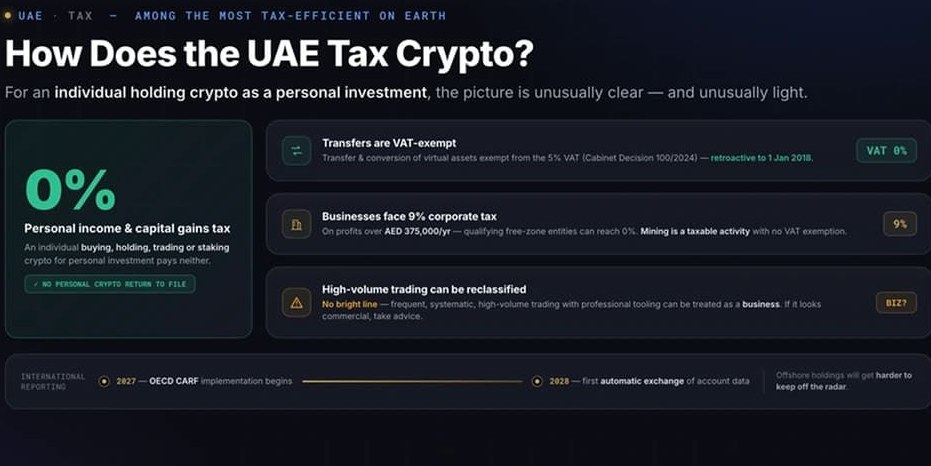Select the 2028 timeline marker circle

537,381
